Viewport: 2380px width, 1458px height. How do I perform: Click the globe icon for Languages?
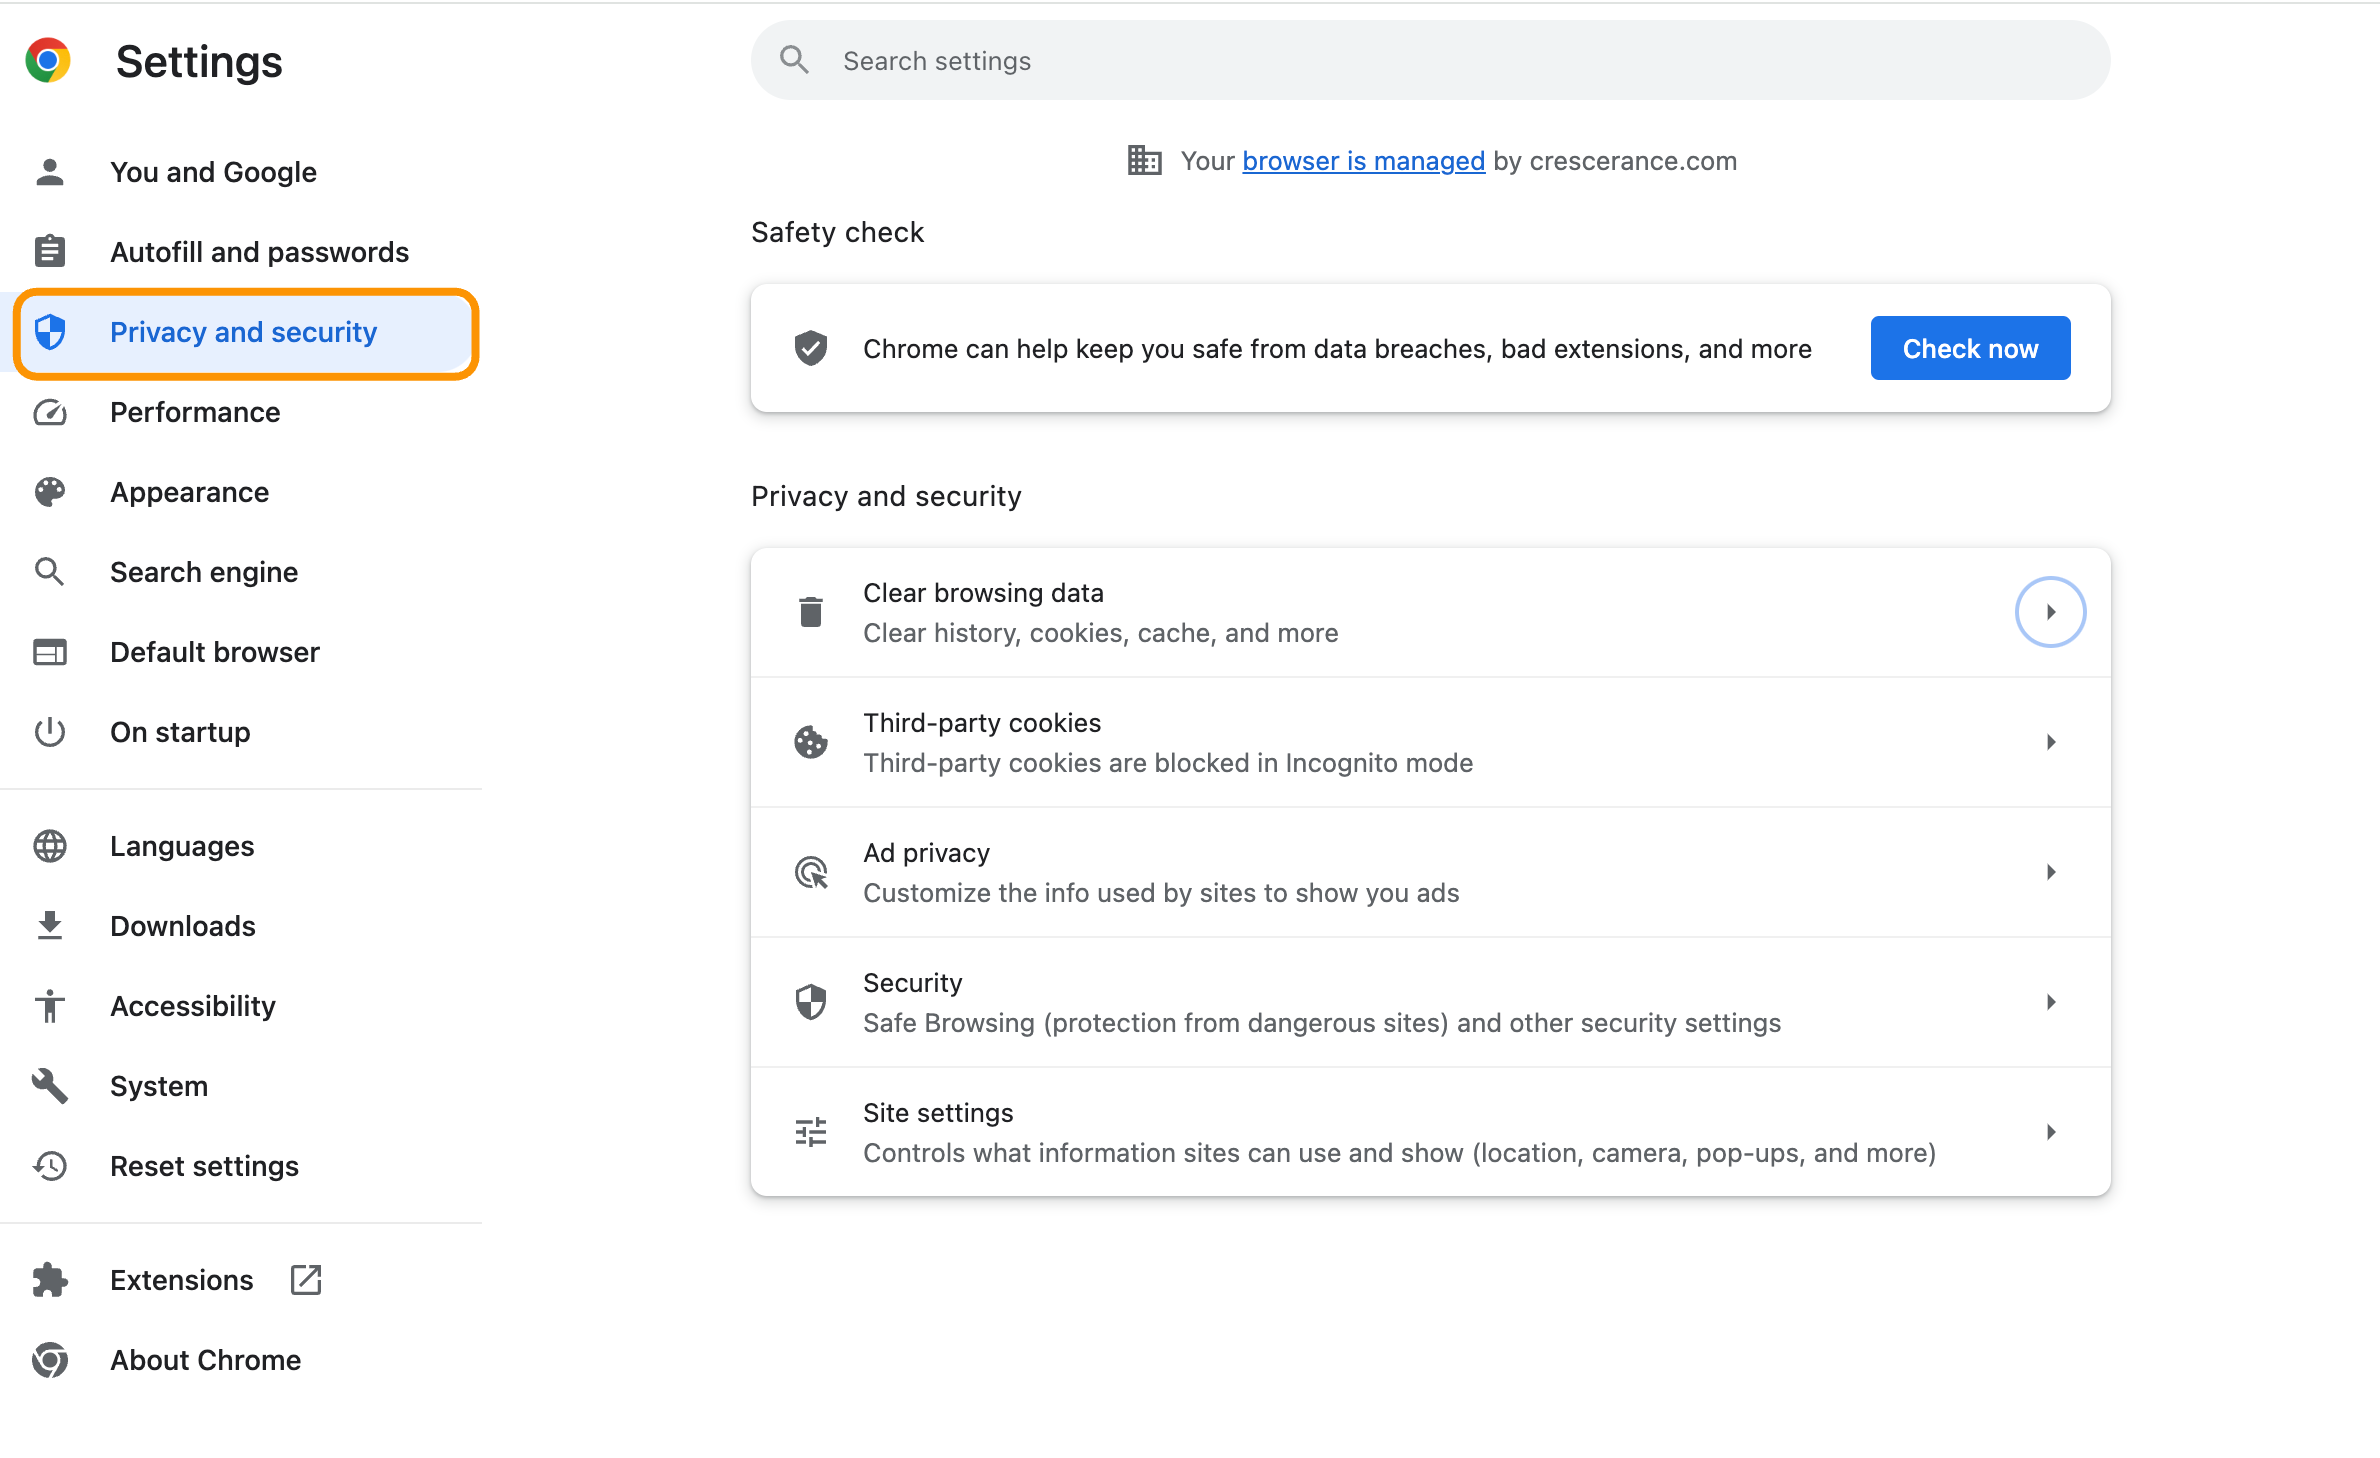49,846
